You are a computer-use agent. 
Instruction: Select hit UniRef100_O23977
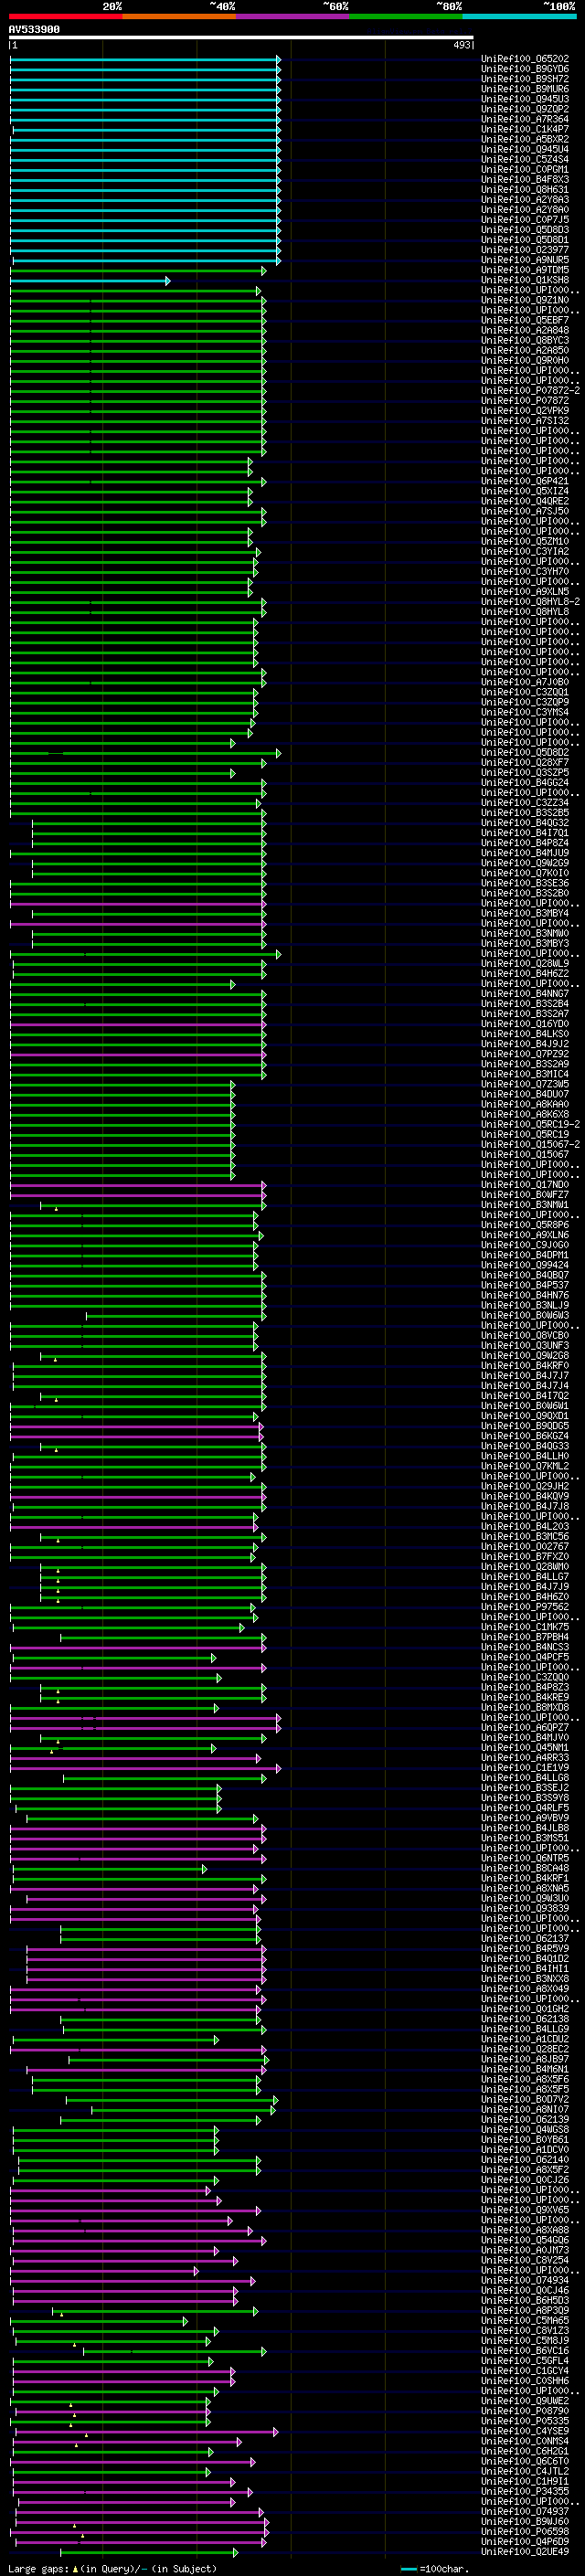tap(525, 250)
